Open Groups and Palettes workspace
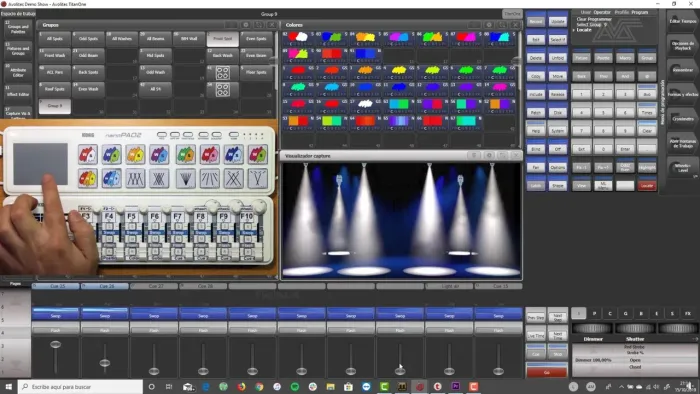The image size is (700, 394). [18, 29]
